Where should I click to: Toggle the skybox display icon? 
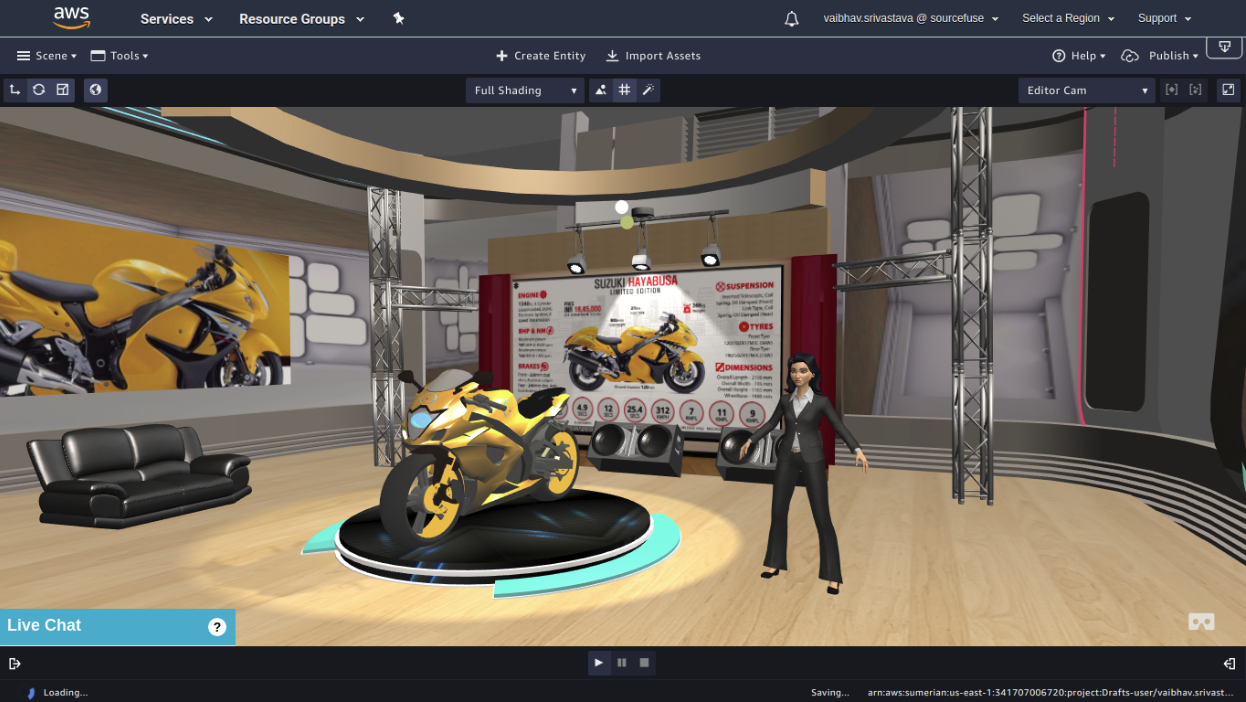[x=600, y=90]
